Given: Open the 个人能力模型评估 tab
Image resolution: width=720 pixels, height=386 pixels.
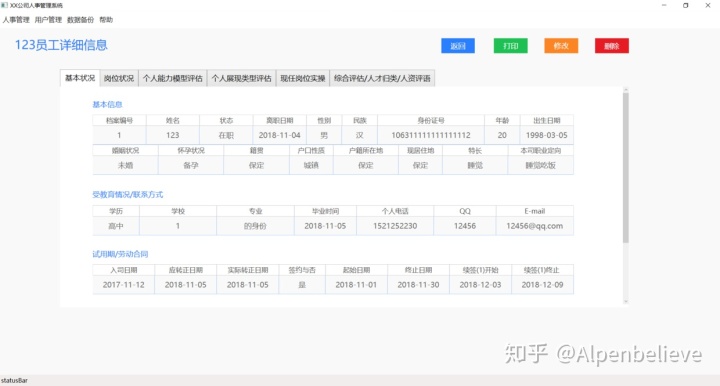Looking at the screenshot, I should click(173, 78).
